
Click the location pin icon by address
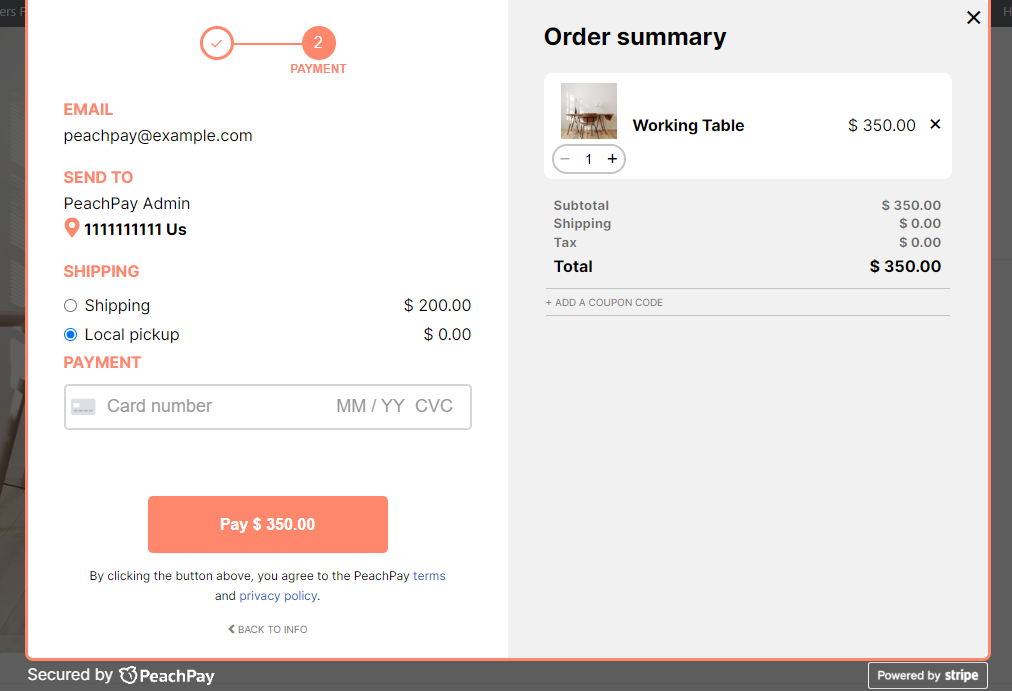click(72, 228)
